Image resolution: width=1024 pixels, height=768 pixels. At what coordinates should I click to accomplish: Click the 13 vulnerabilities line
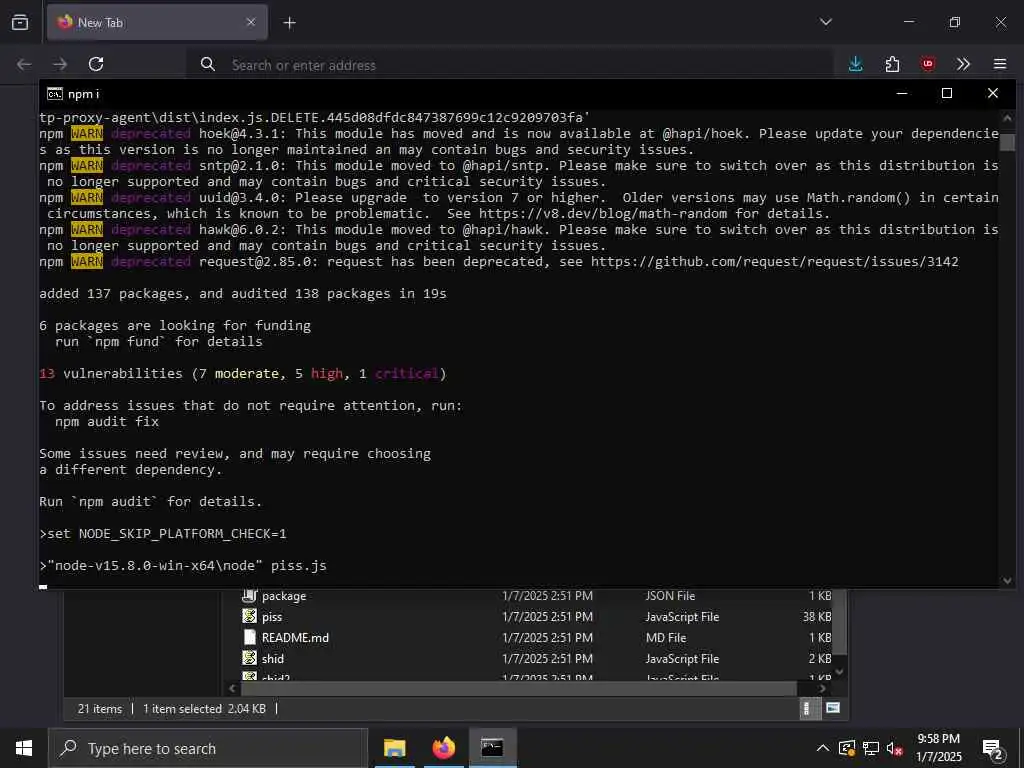click(x=242, y=374)
